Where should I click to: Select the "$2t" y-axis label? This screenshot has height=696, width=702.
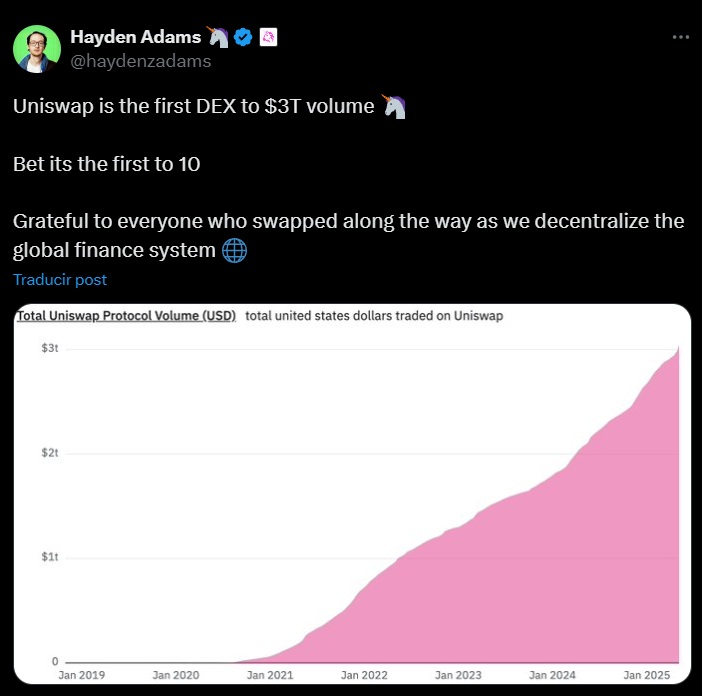point(50,453)
